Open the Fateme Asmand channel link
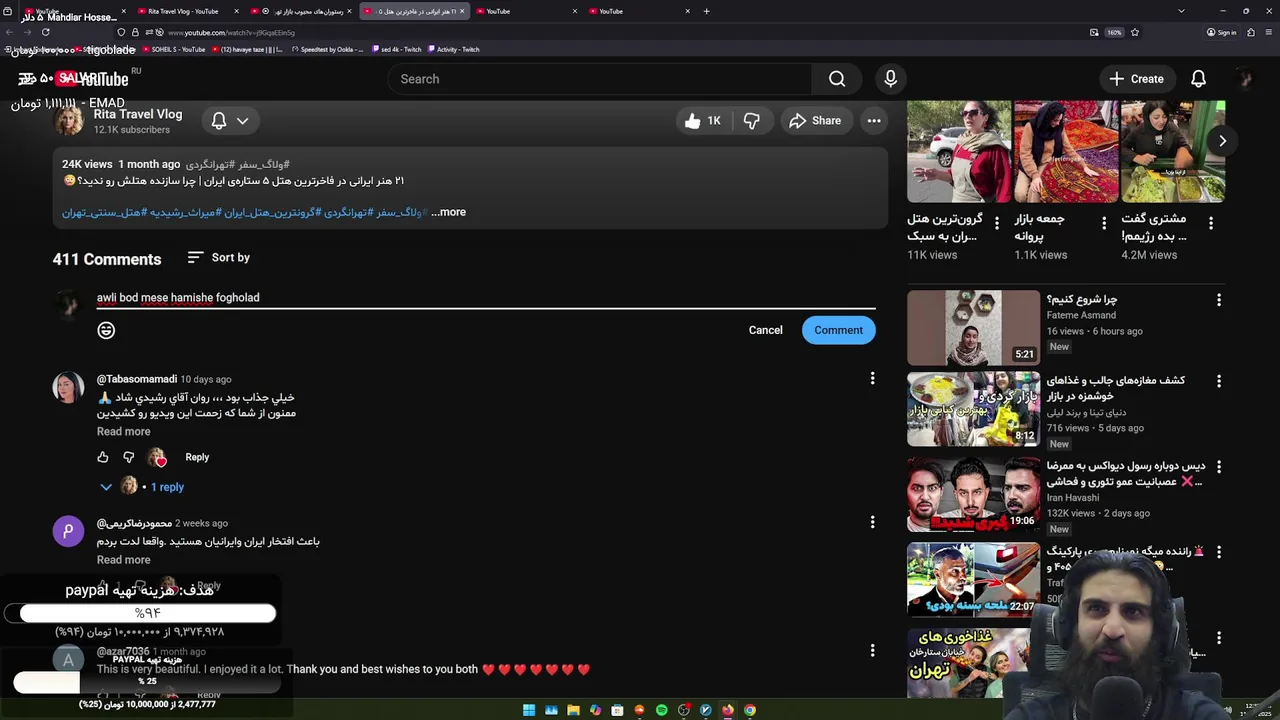 click(x=1081, y=315)
